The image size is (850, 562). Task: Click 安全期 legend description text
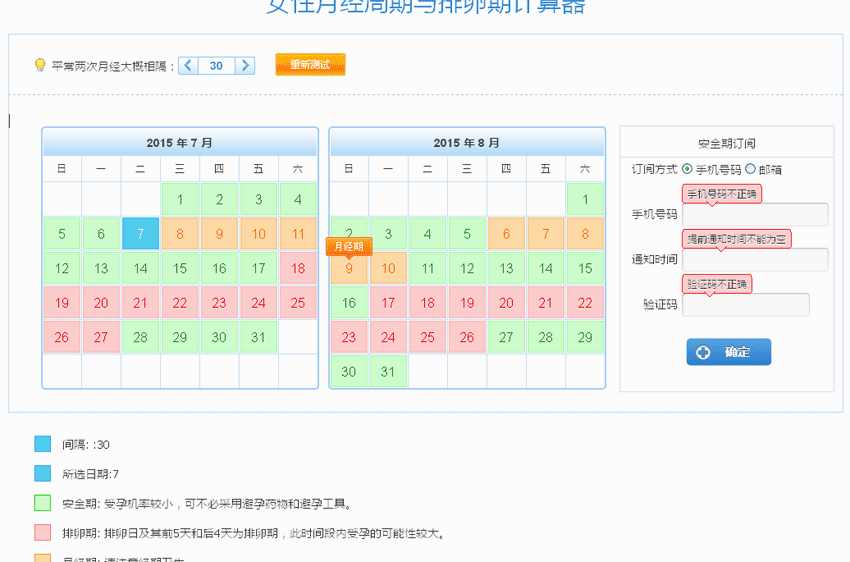pyautogui.click(x=207, y=503)
